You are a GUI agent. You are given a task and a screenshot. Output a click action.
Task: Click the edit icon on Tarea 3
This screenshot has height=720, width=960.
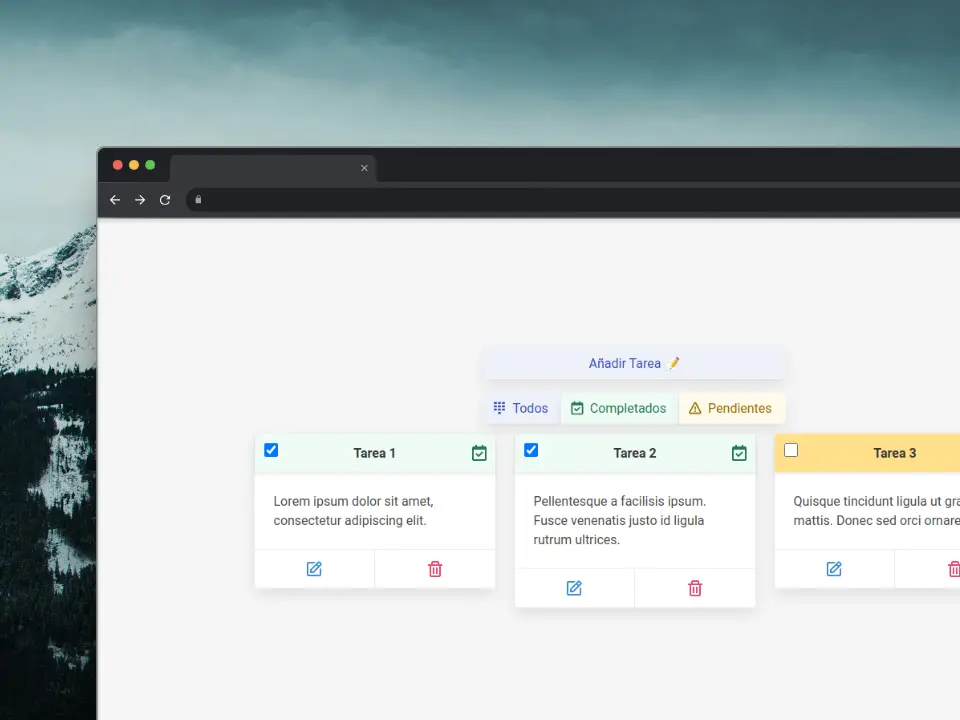pos(834,568)
